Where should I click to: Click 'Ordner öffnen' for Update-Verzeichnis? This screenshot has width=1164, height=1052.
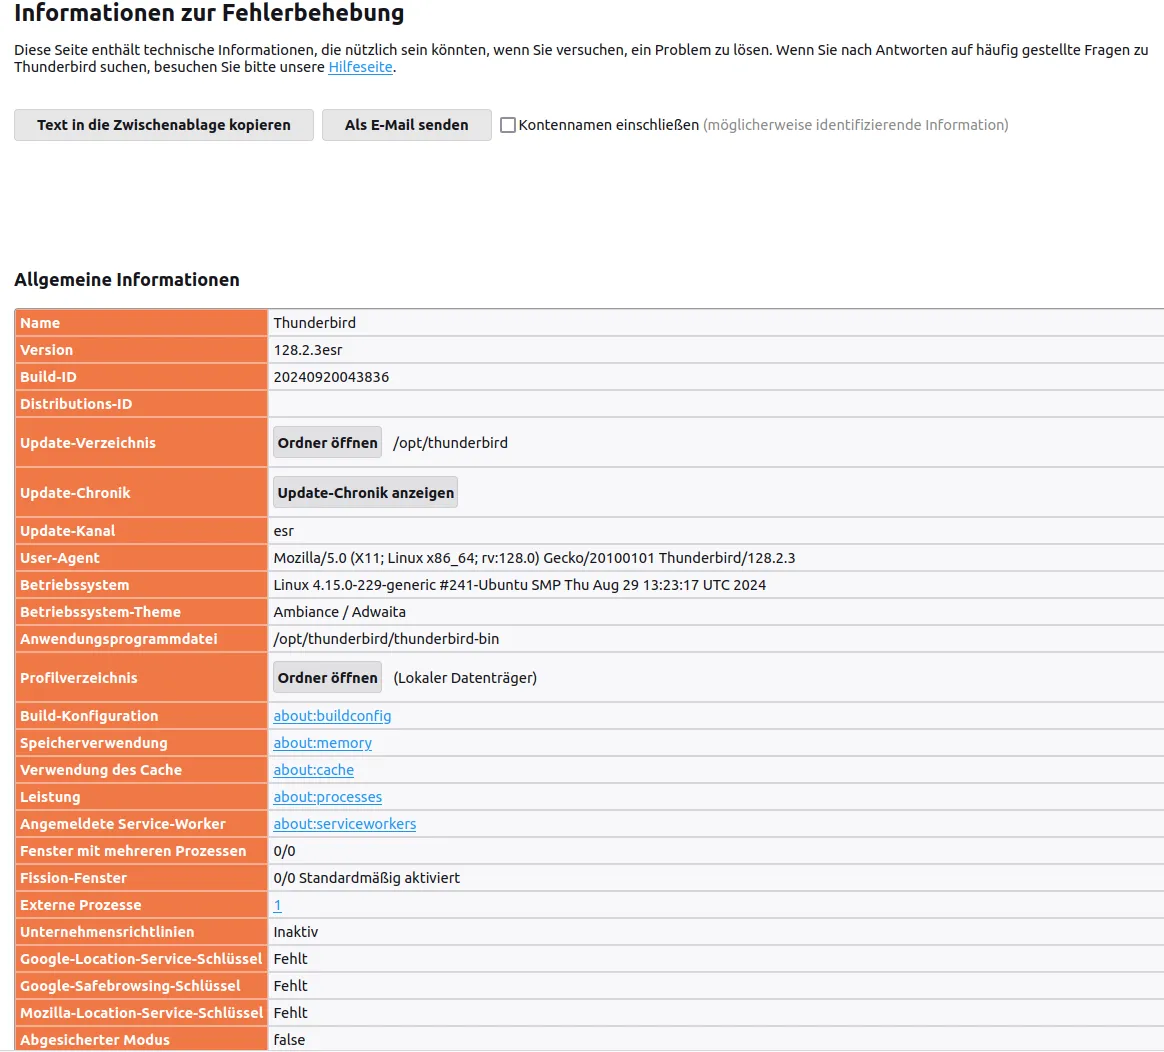(x=327, y=442)
